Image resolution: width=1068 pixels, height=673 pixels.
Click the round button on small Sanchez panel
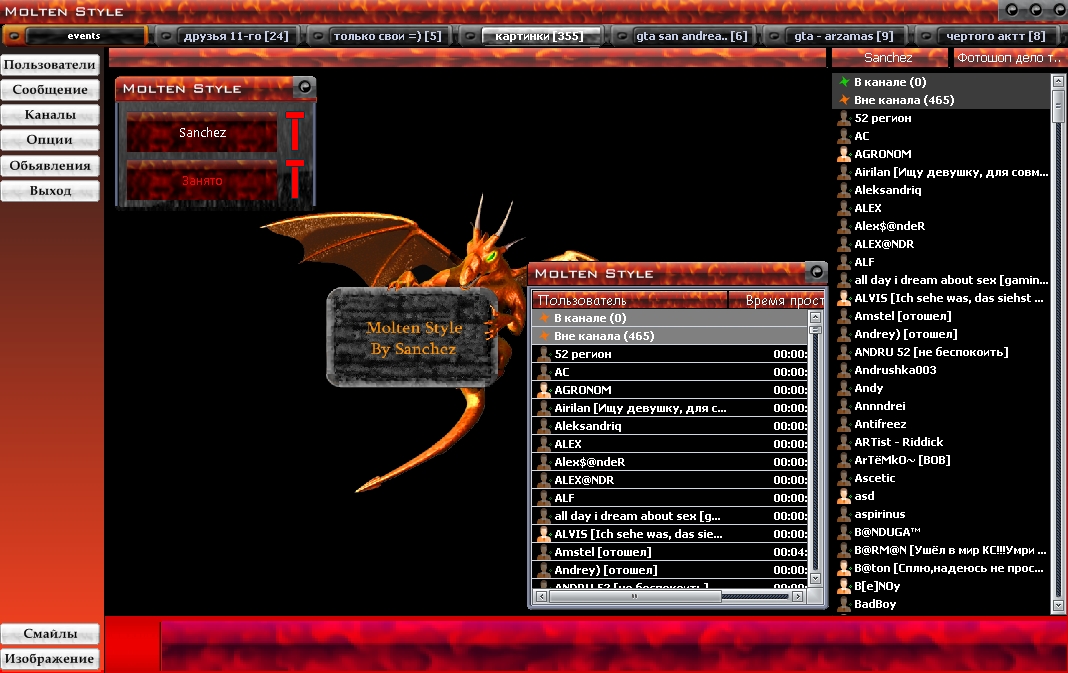click(x=305, y=88)
